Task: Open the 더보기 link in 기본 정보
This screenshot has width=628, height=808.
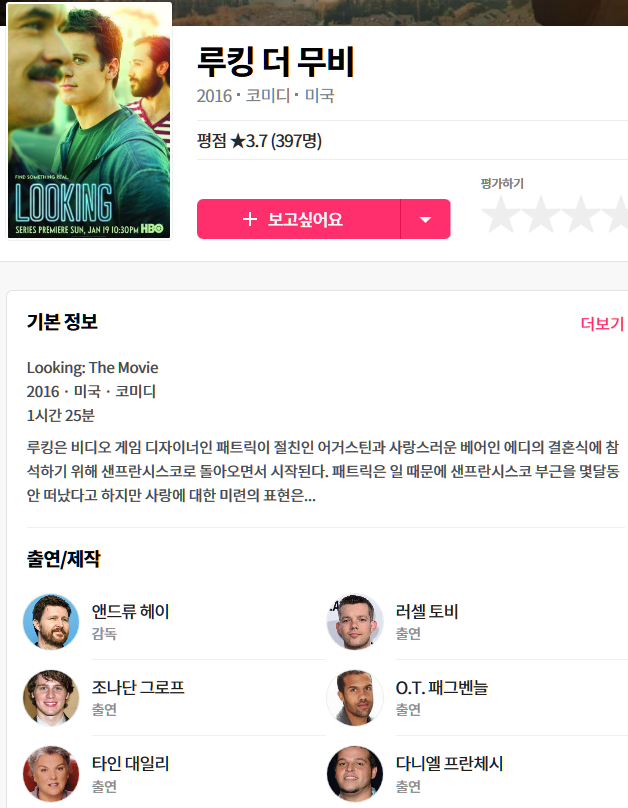Action: tap(602, 324)
